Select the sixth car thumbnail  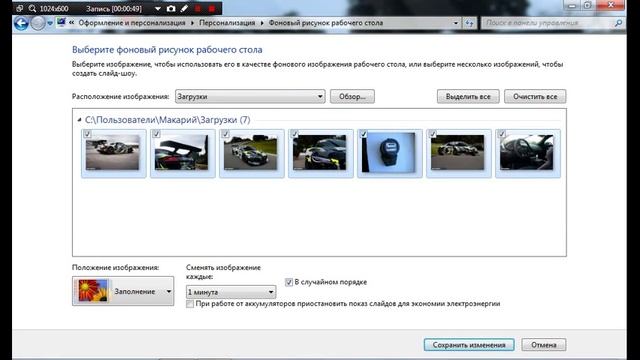[458, 153]
